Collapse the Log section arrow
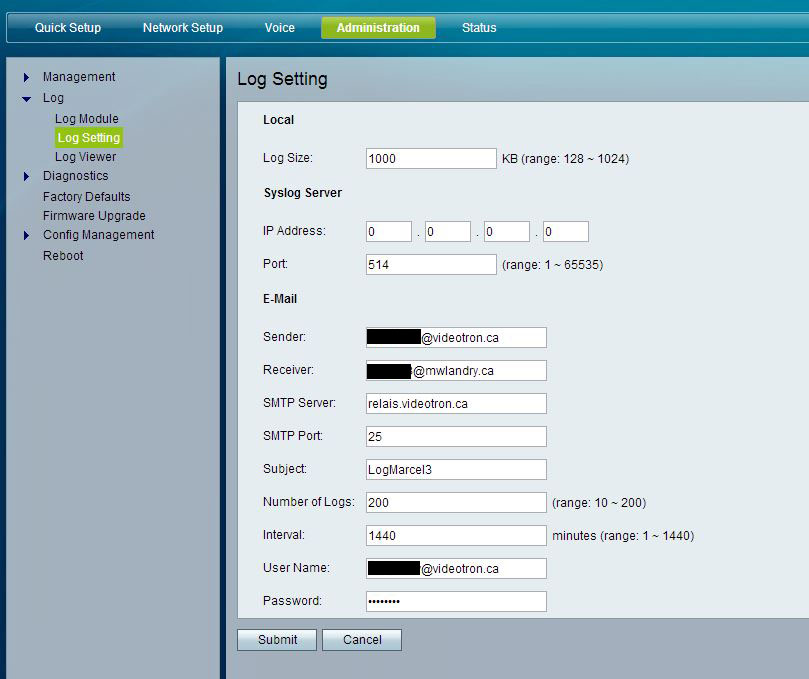The image size is (809, 679). coord(27,99)
